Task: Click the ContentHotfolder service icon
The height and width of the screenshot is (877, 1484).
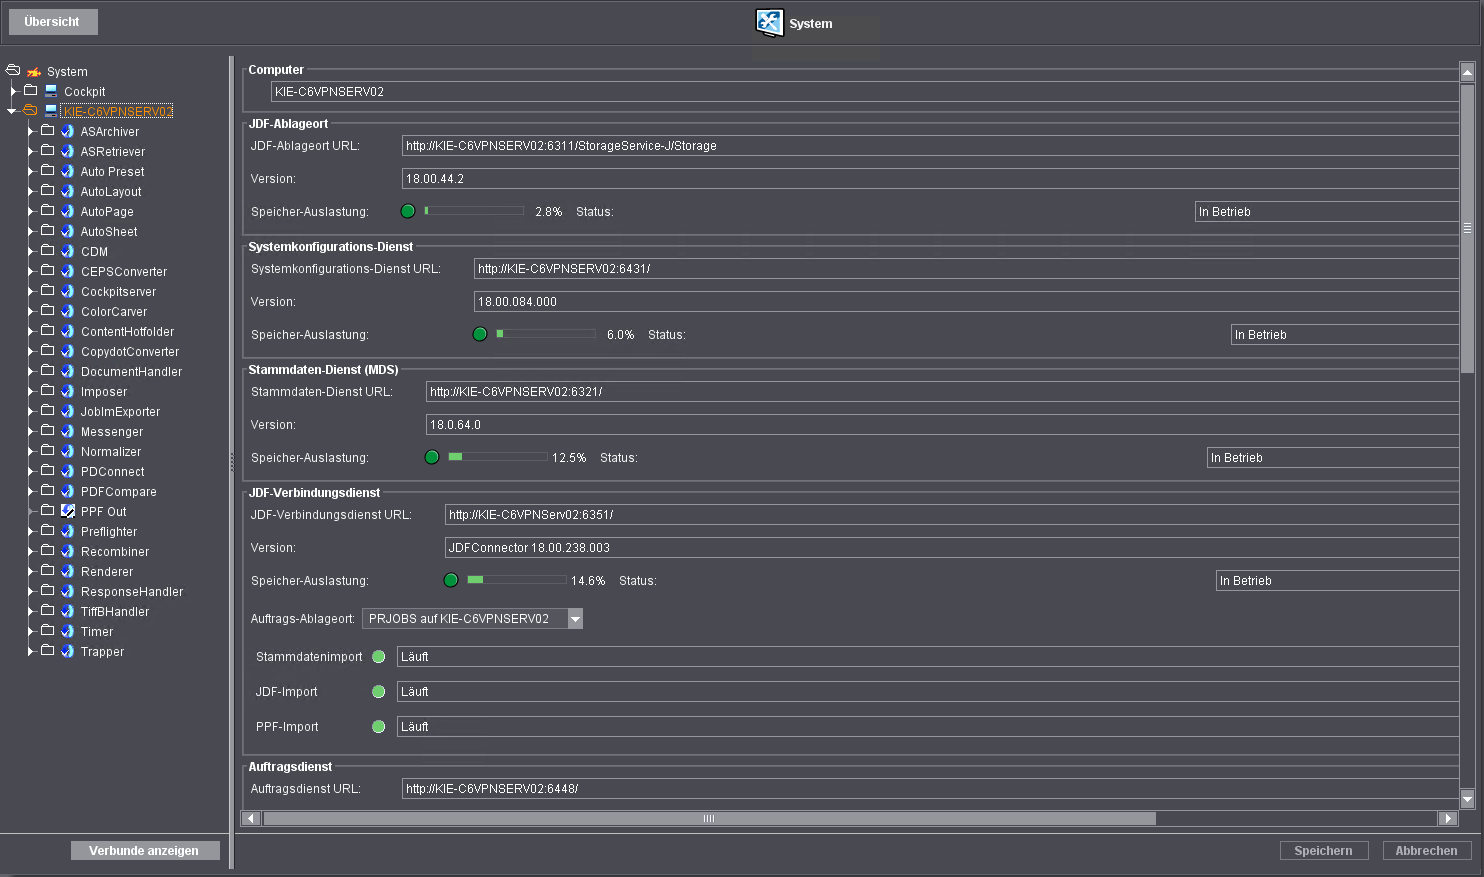Action: [68, 331]
